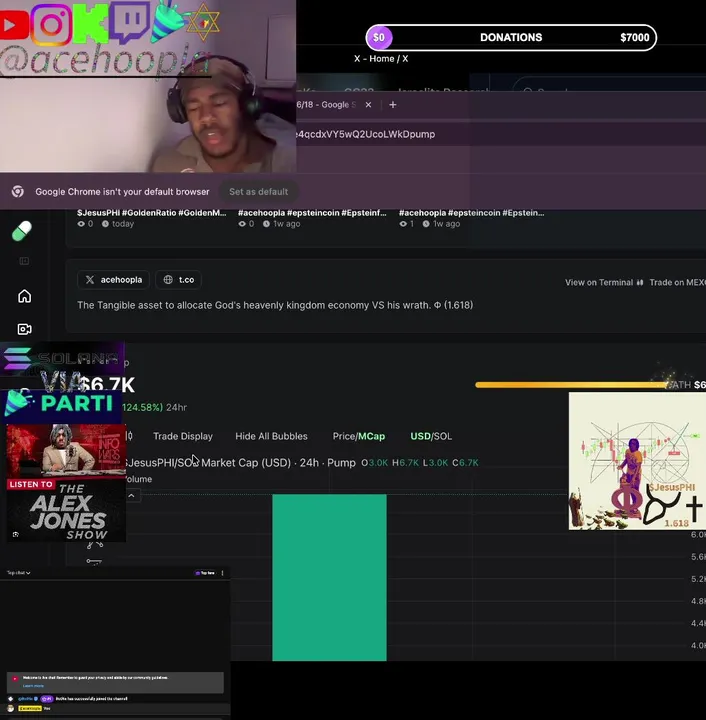Open the three-dot menu in the chat header
706x720 pixels.
click(x=223, y=573)
